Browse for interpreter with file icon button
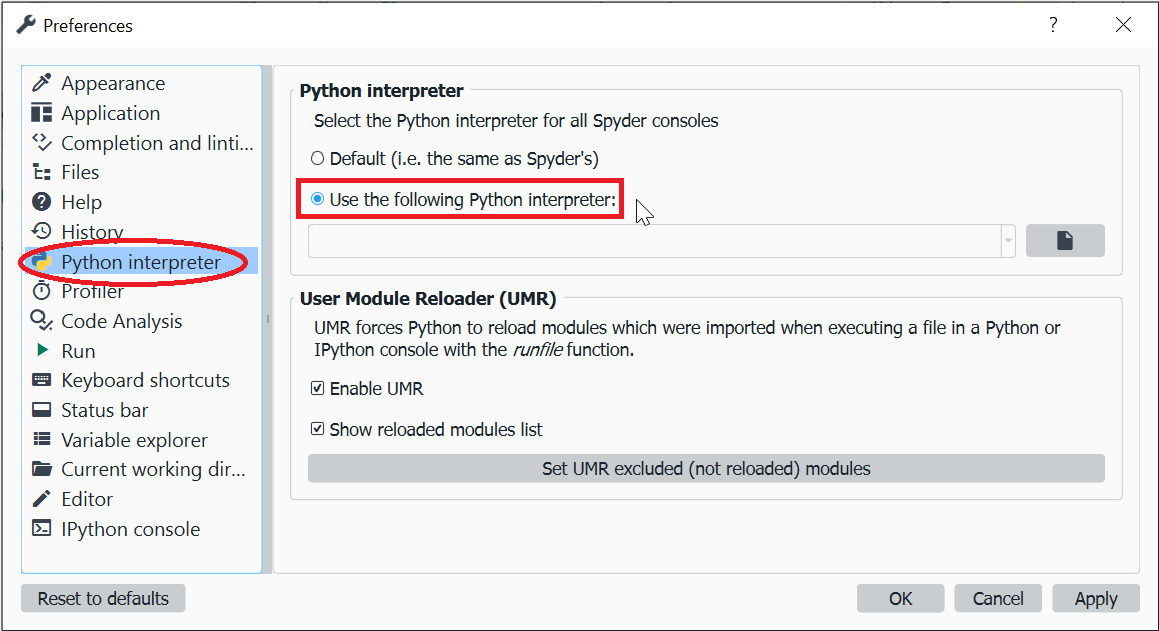Screen dimensions: 1159x631 pos(1065,241)
